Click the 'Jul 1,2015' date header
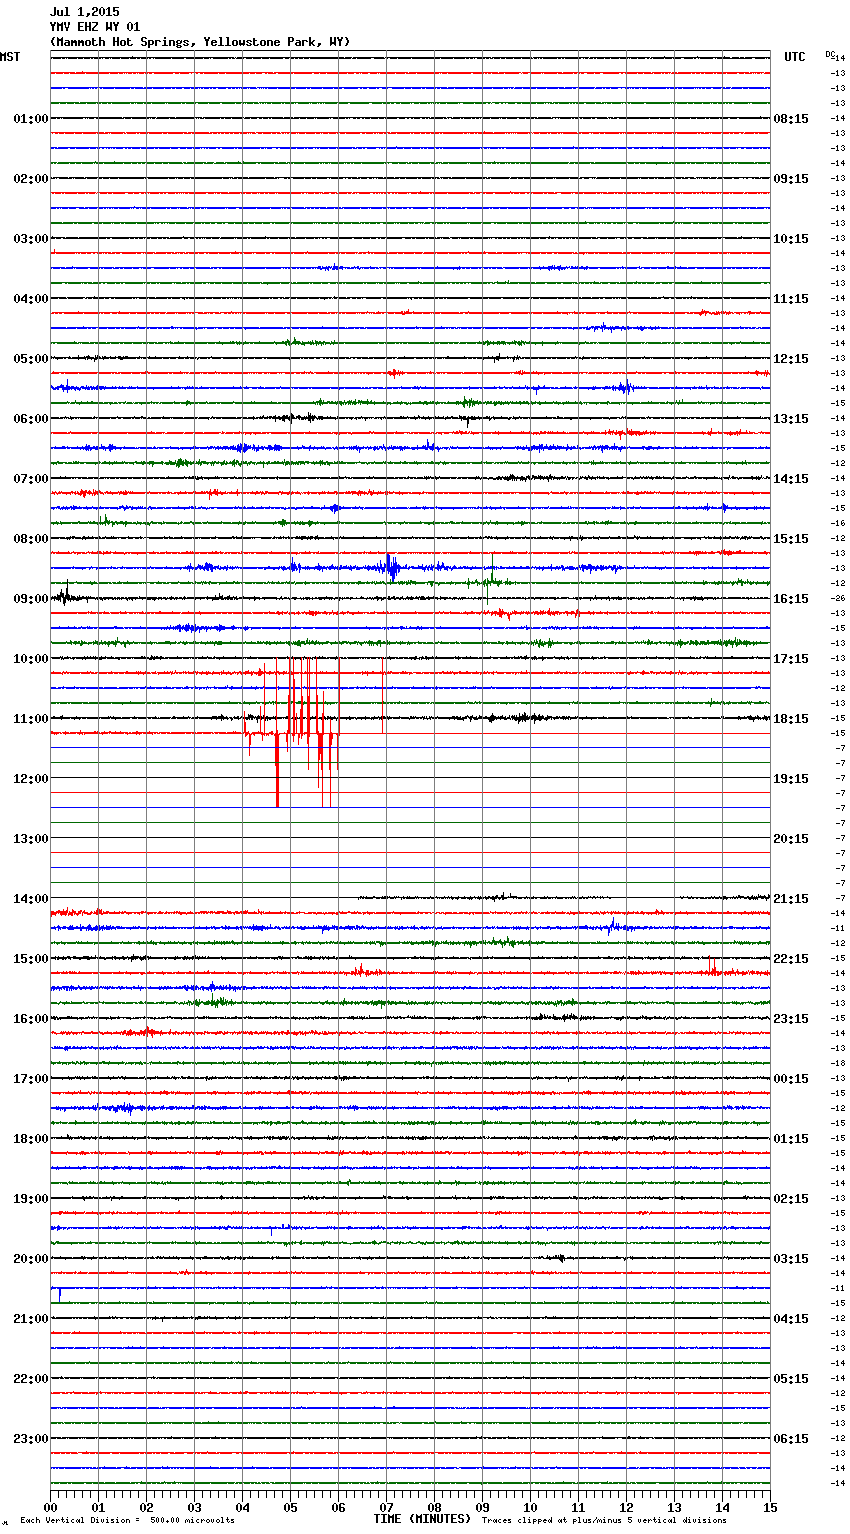 coord(84,12)
